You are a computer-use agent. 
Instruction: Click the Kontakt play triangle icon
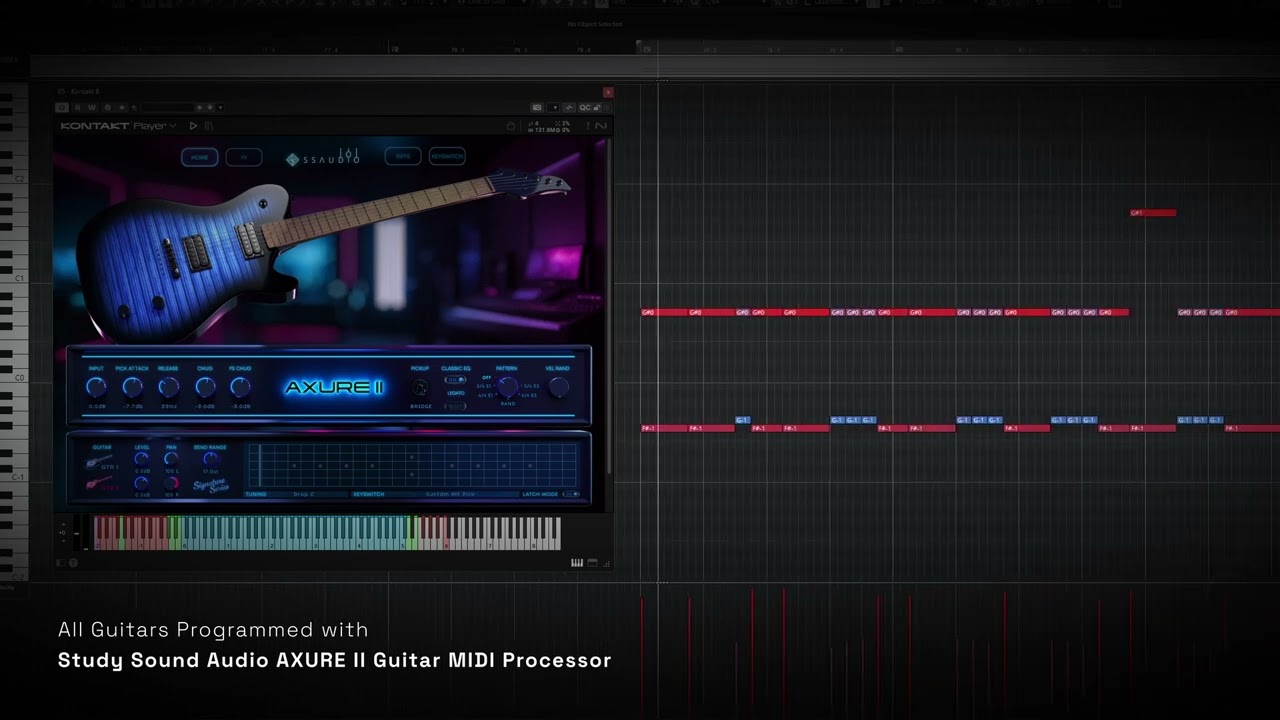click(x=193, y=126)
